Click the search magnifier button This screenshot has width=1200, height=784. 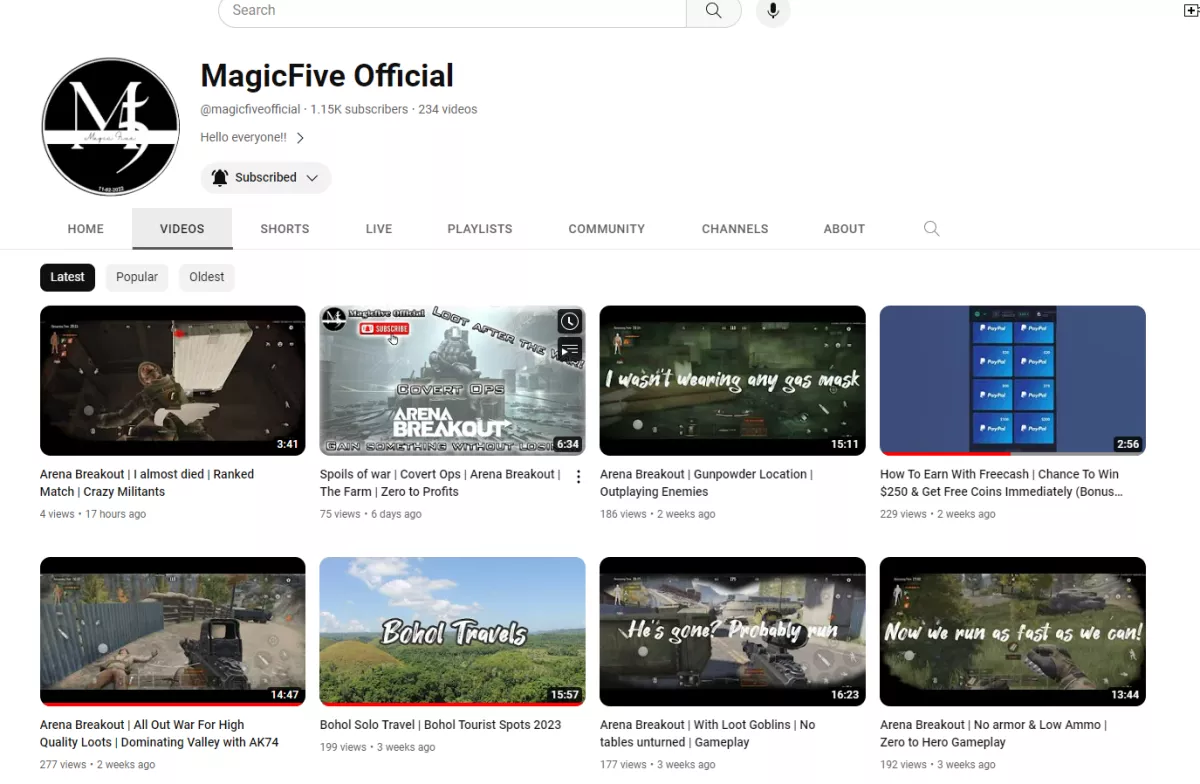point(713,11)
